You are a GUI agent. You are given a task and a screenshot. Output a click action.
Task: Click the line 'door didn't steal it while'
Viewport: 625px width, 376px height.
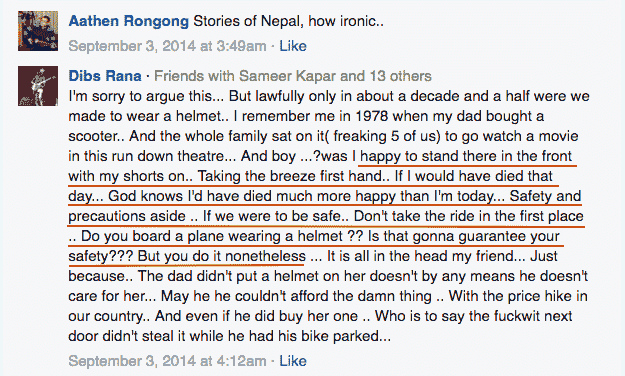[230, 336]
